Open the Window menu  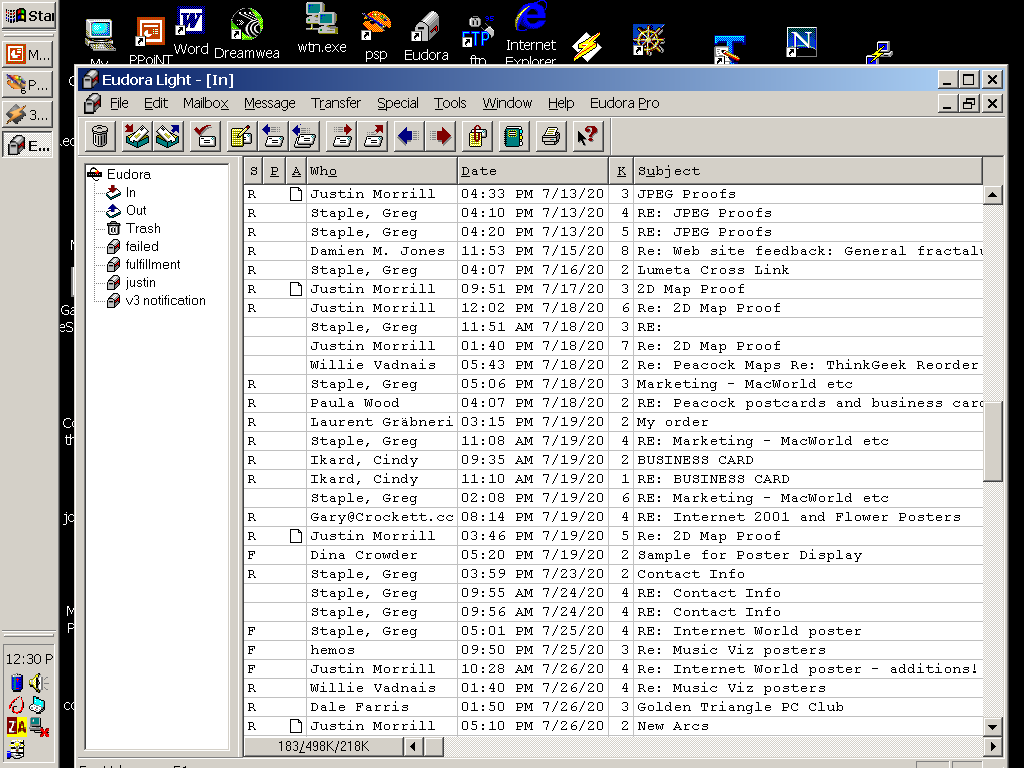(x=507, y=103)
